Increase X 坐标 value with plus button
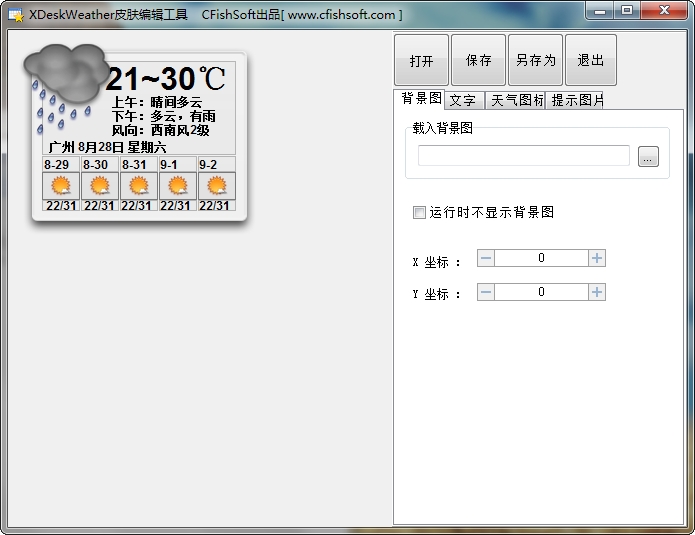The image size is (695, 535). (x=597, y=258)
